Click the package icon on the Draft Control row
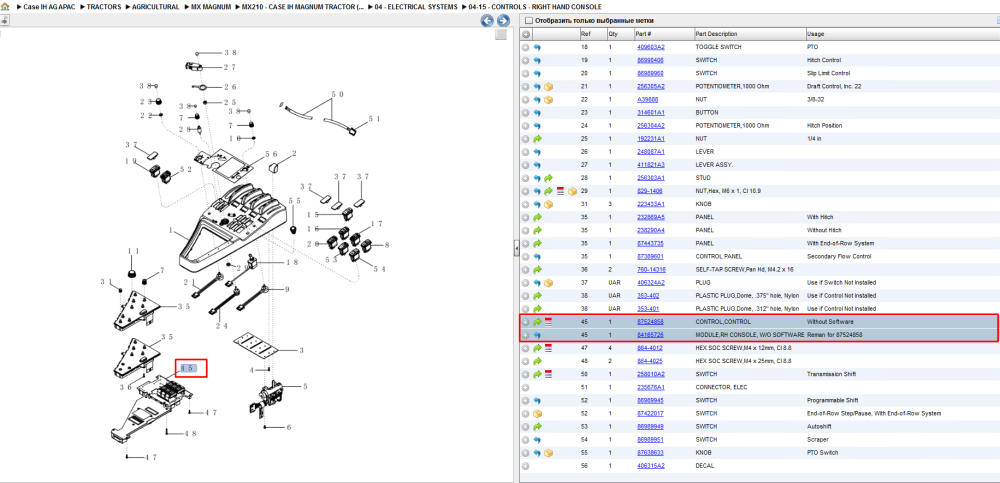This screenshot has height=483, width=1000. tap(548, 86)
